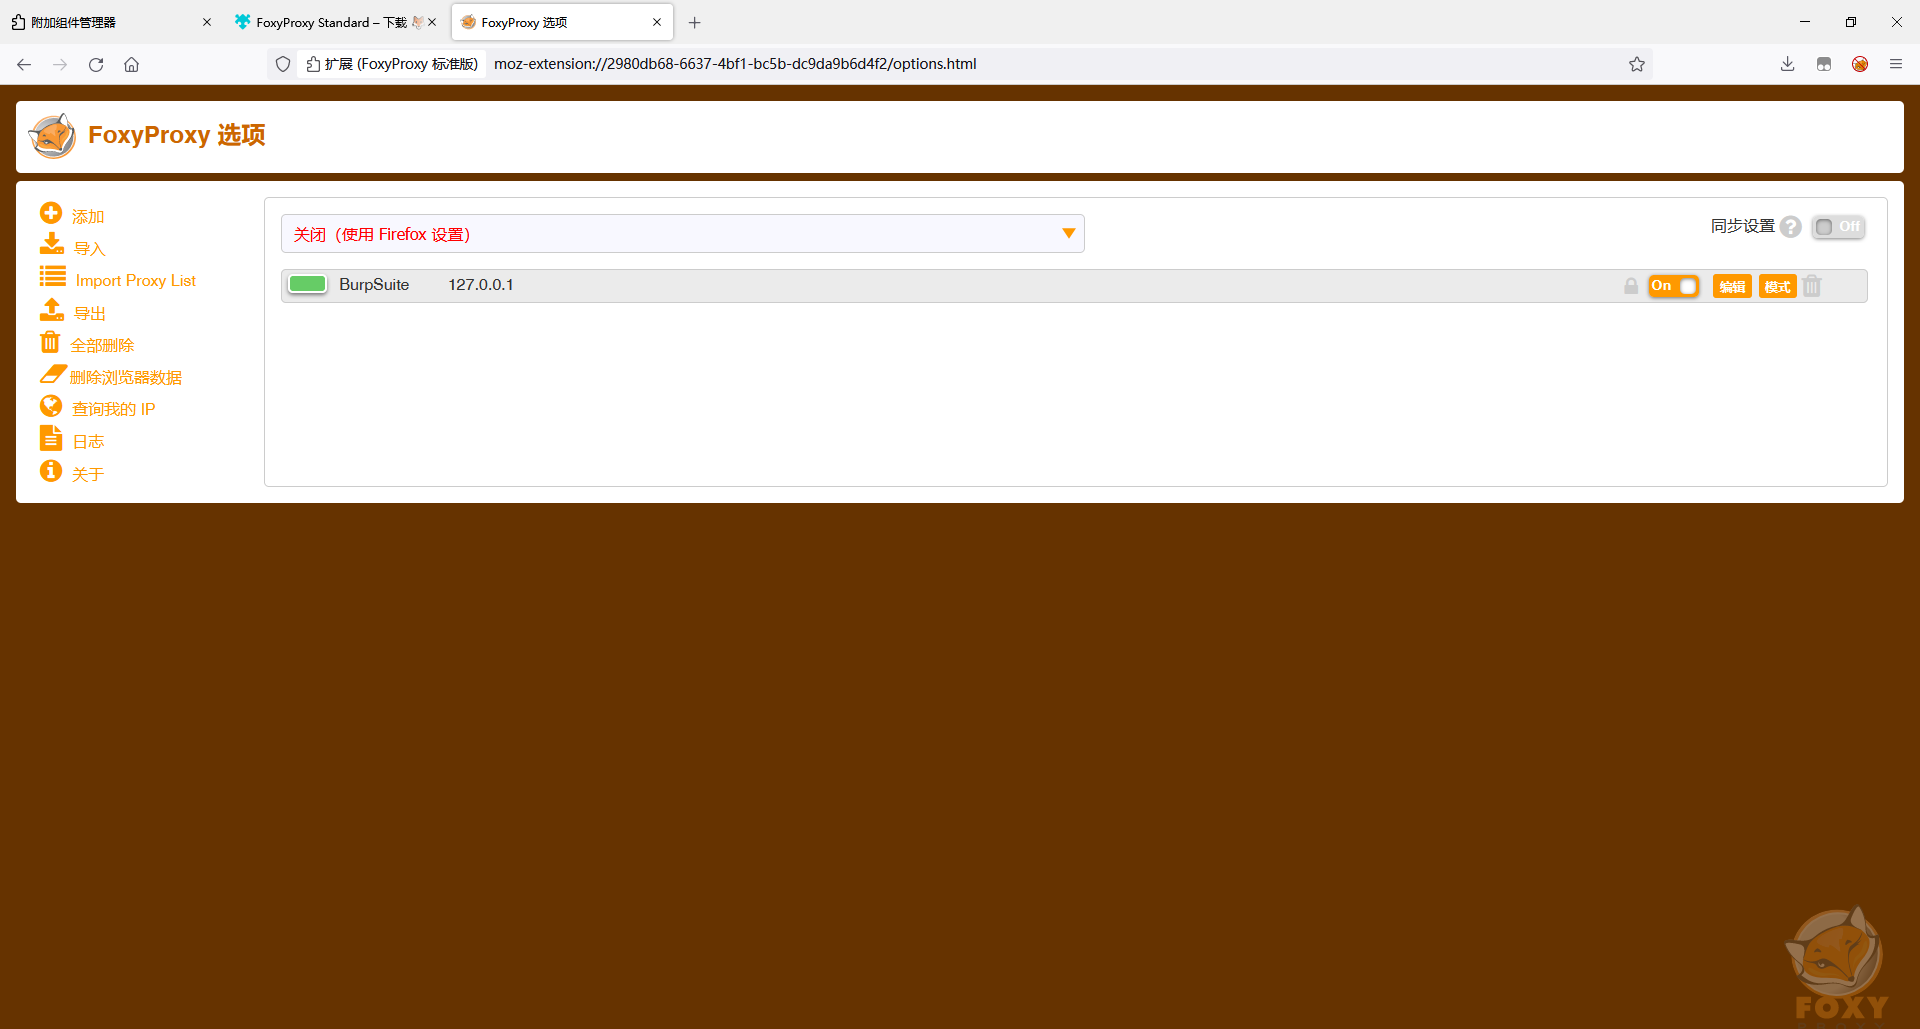Click the 添加 link in sidebar

pyautogui.click(x=88, y=217)
